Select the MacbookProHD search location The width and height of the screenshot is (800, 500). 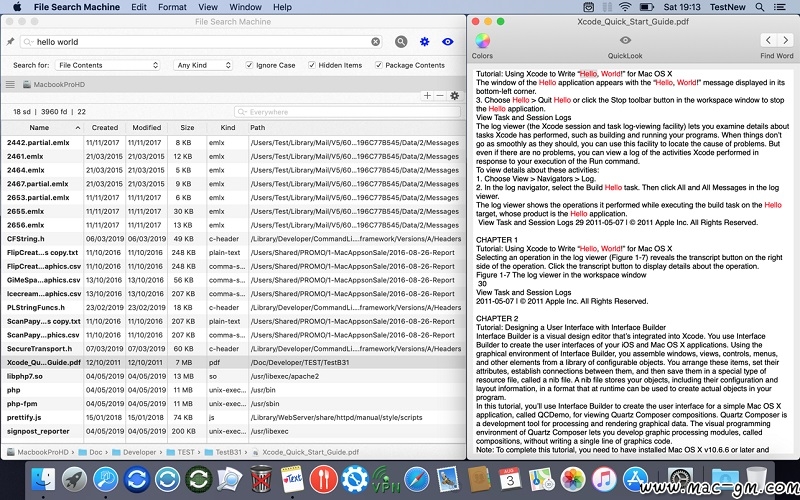54,84
